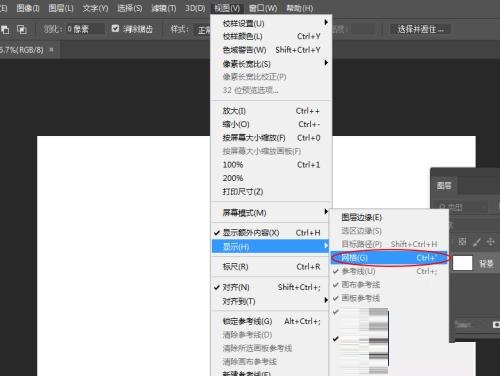Expand 屏幕模式(M) submenu

coord(270,213)
